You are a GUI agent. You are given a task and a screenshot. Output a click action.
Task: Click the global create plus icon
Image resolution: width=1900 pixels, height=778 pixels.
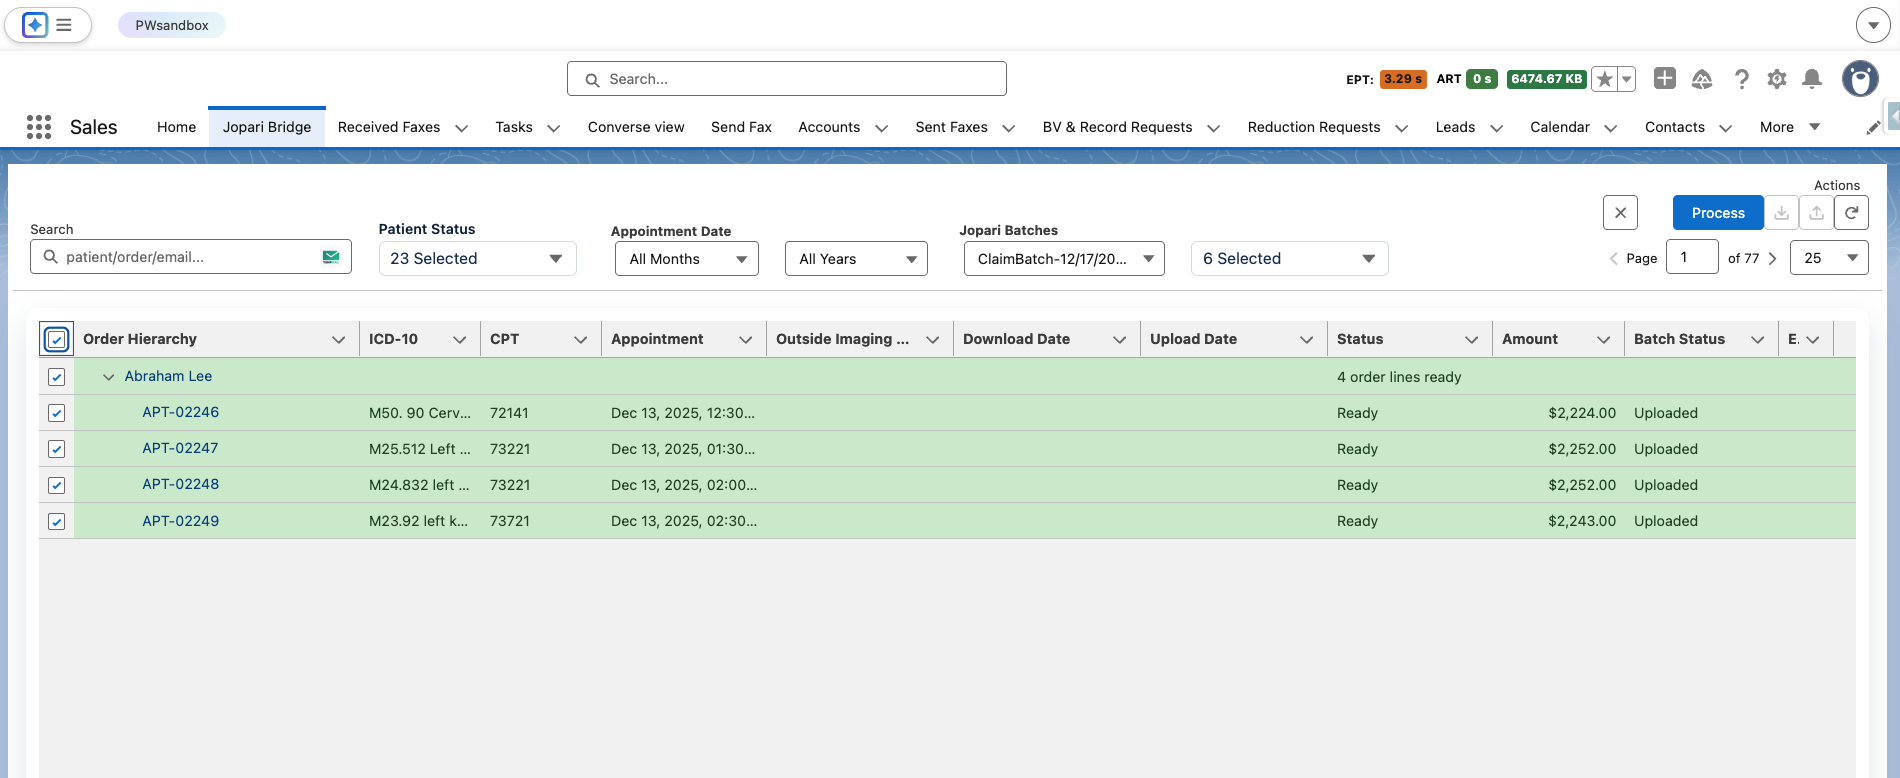[1664, 79]
